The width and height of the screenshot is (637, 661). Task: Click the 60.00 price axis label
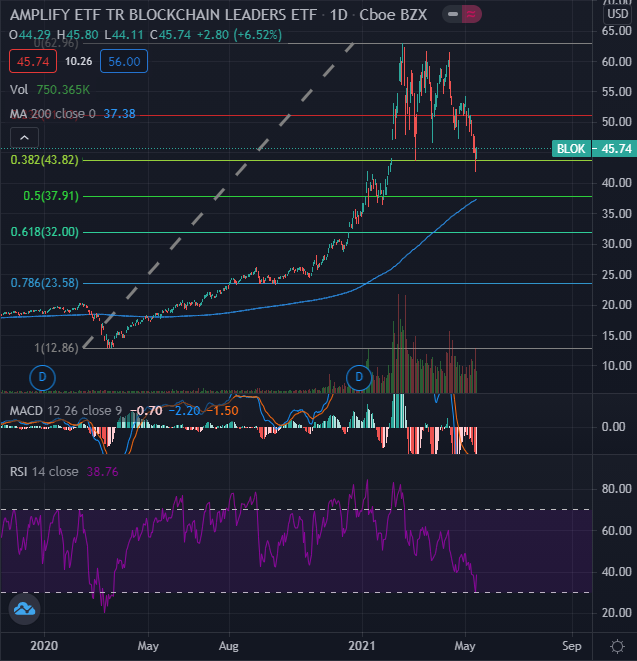coord(616,62)
